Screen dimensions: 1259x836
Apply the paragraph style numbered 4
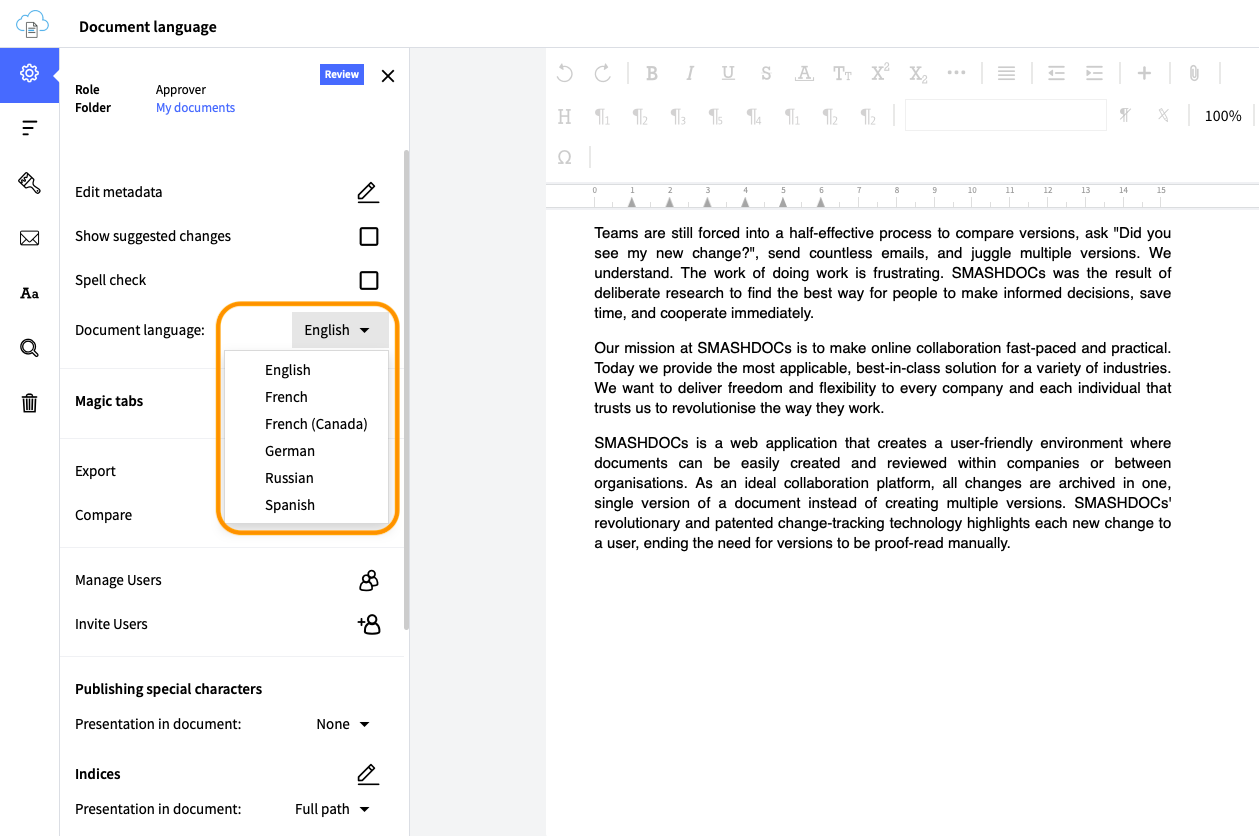point(754,117)
